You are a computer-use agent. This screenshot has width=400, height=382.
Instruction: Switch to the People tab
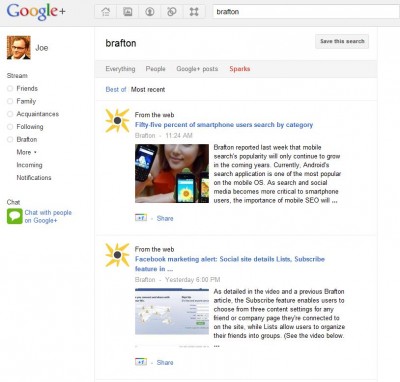click(x=155, y=69)
